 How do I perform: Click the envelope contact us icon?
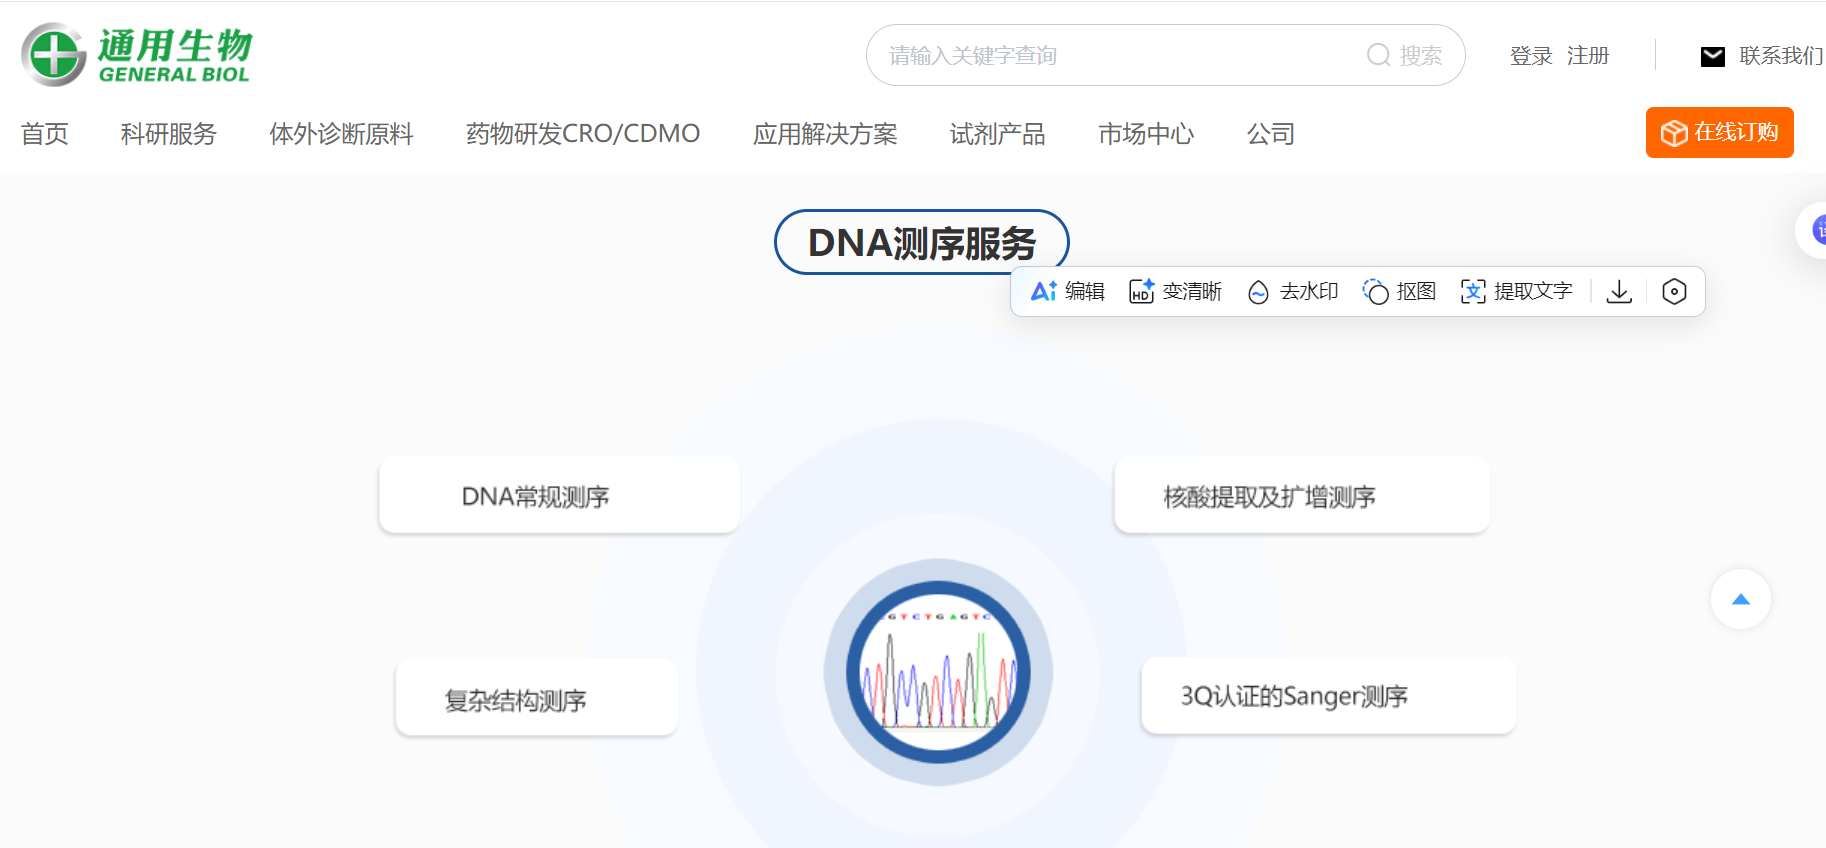tap(1713, 56)
